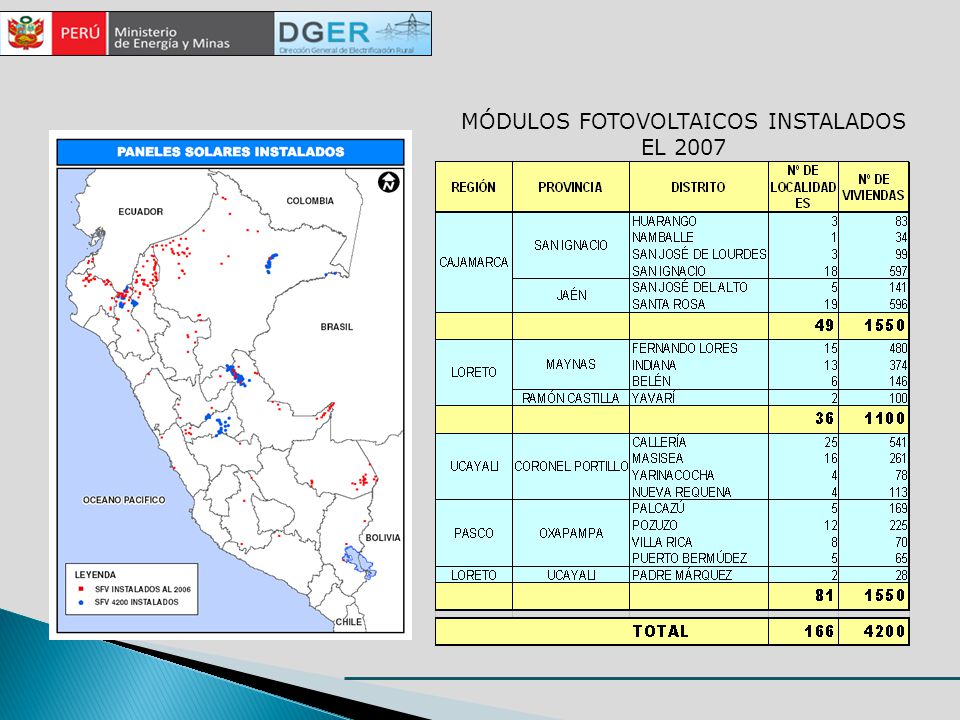The width and height of the screenshot is (960, 720).
Task: Click the 'BRASIL' label on map
Action: [x=336, y=327]
